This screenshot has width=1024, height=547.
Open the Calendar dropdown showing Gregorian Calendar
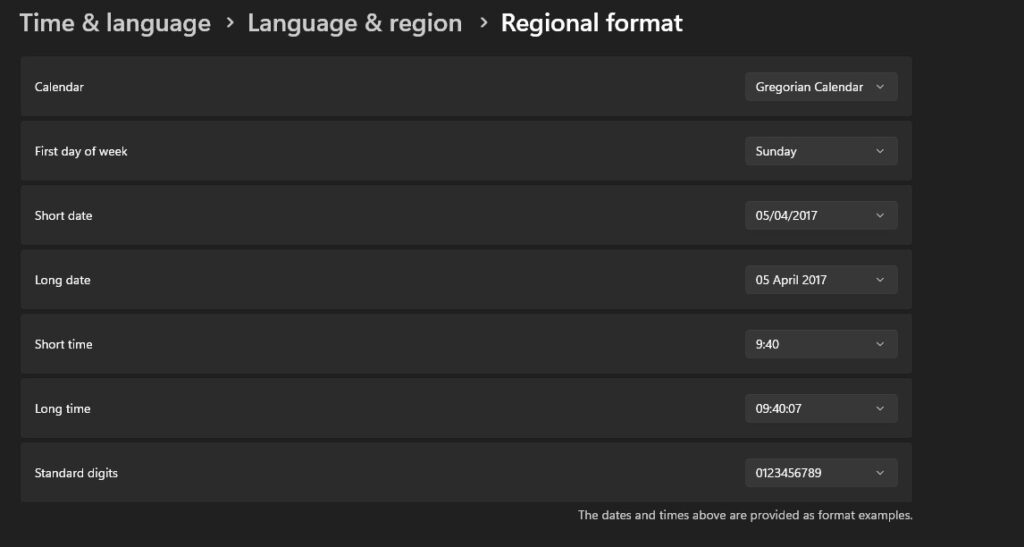(820, 87)
